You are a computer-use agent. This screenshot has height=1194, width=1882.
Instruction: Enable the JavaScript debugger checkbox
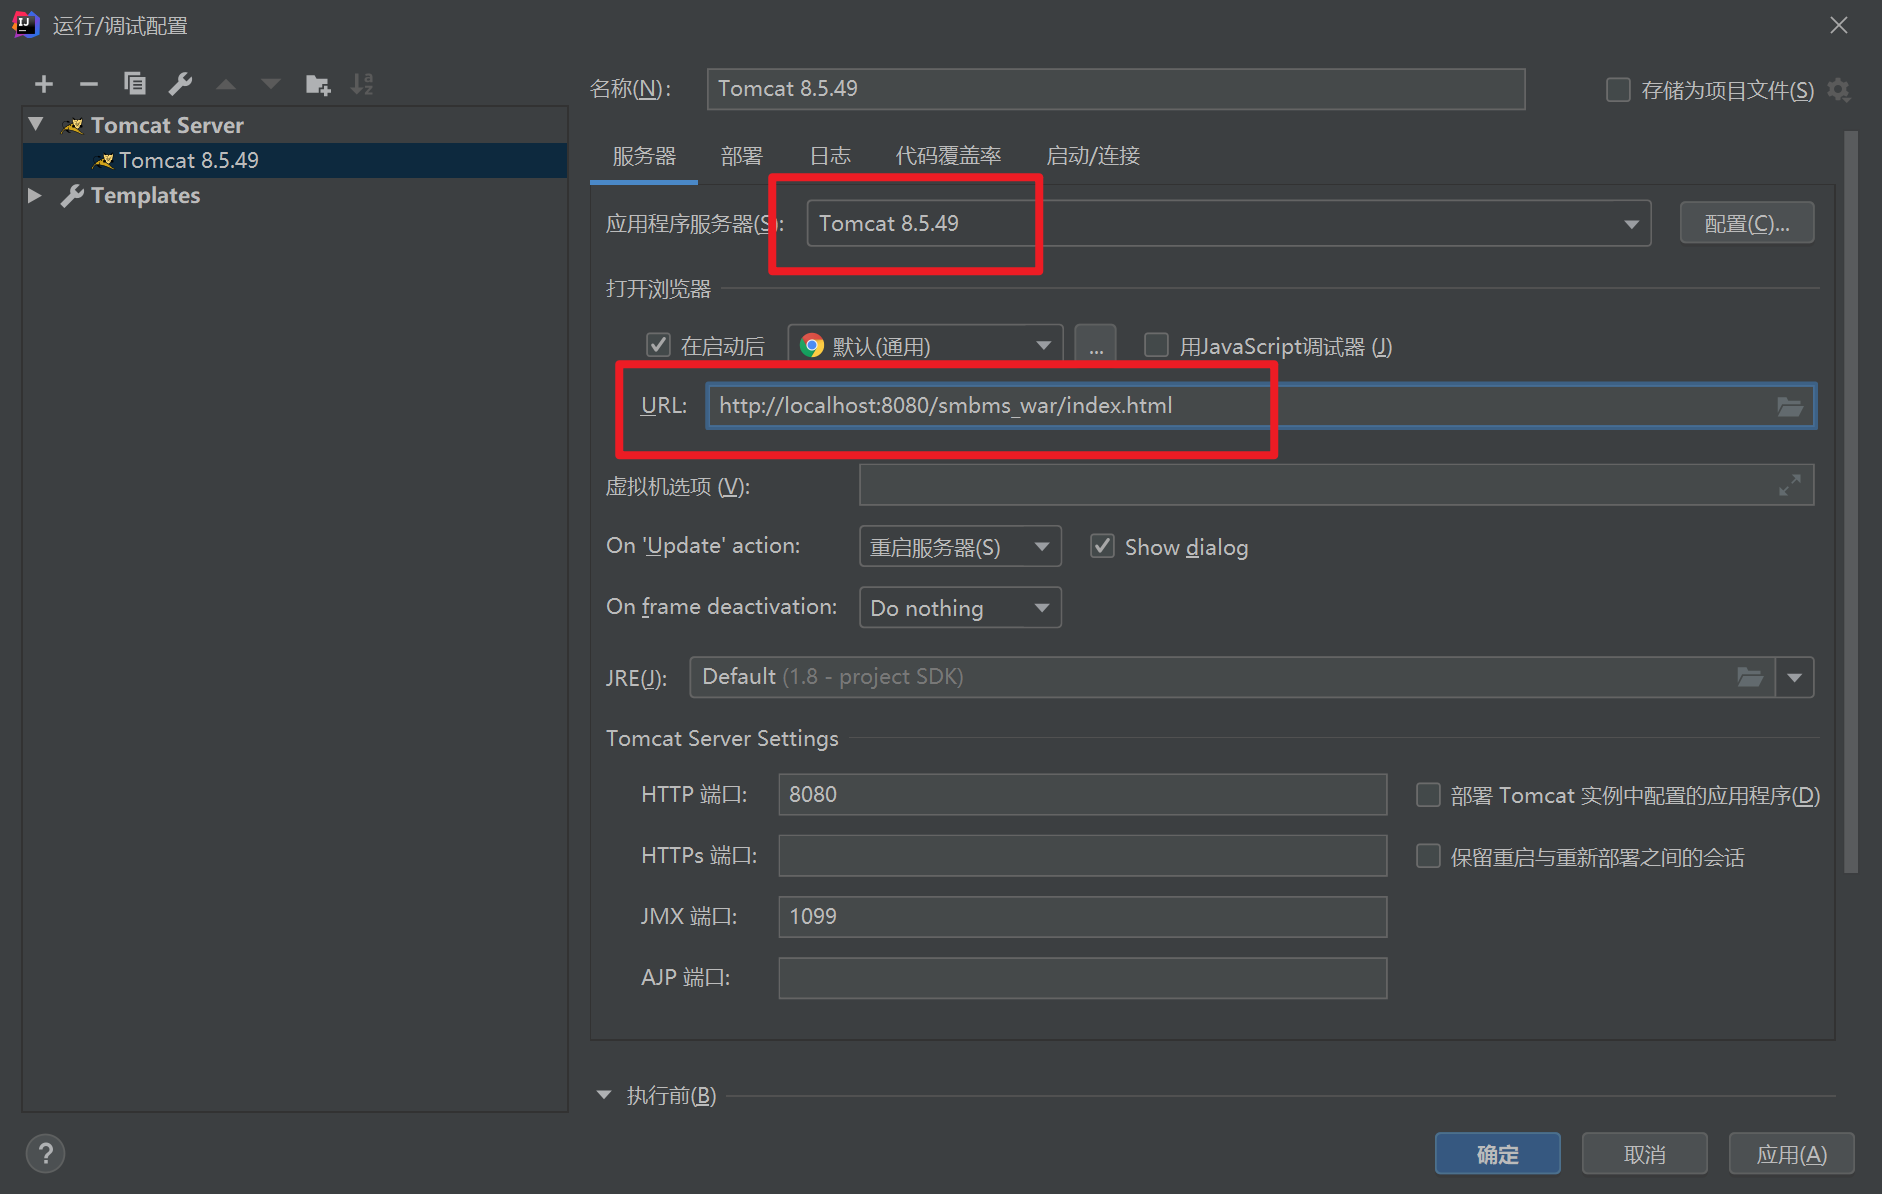click(x=1156, y=345)
